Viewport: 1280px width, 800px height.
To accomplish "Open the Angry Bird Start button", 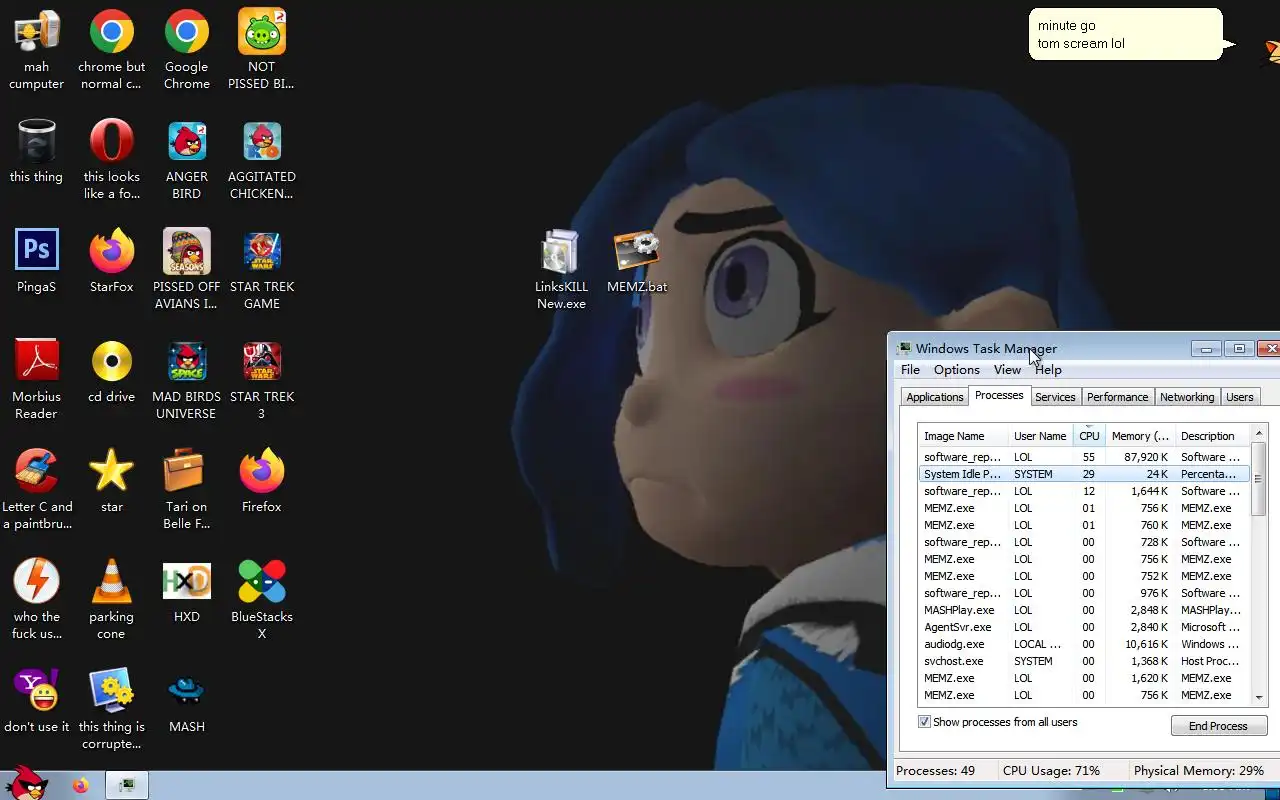I will coord(28,785).
